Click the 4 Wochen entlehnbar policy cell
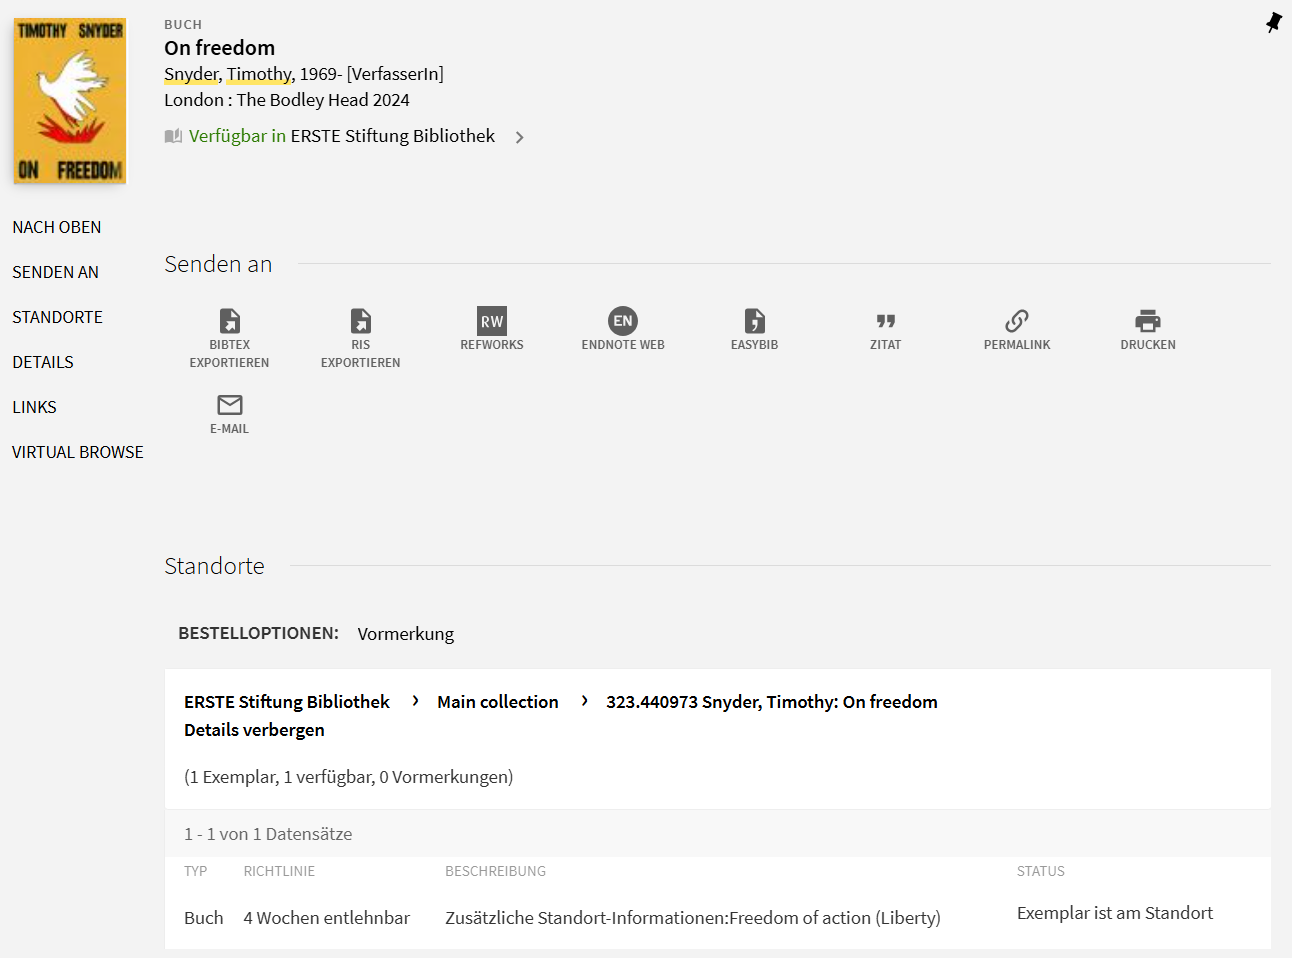Viewport: 1292px width, 958px height. pos(327,918)
